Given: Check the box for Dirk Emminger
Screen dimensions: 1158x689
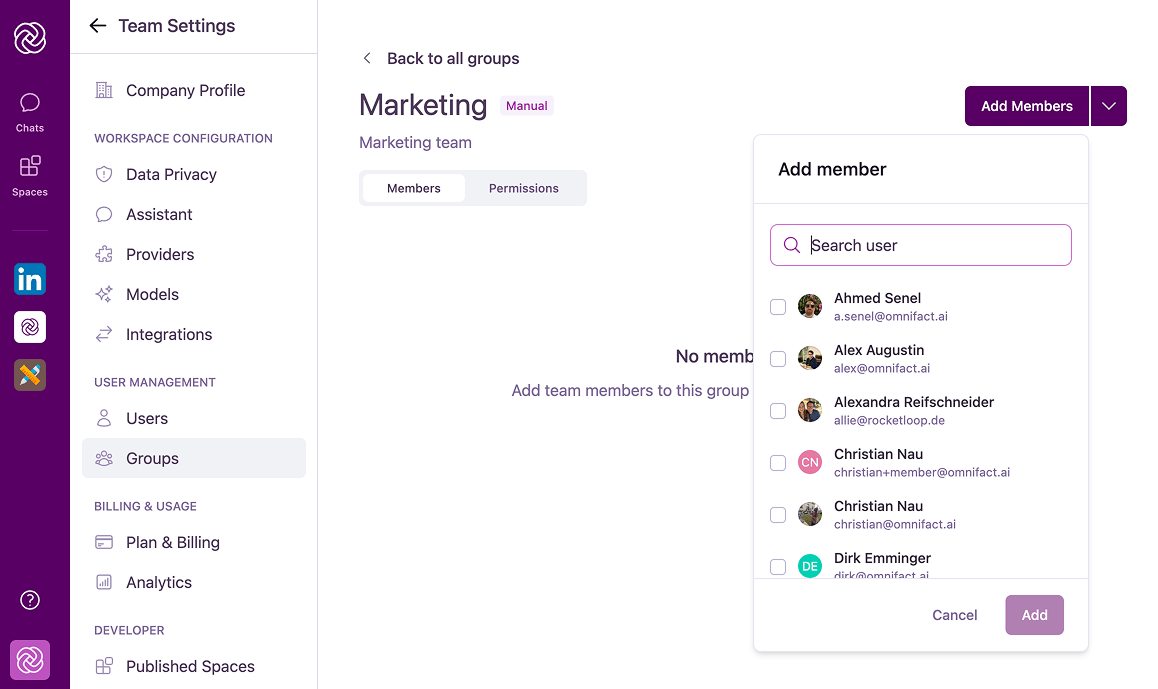Looking at the screenshot, I should pyautogui.click(x=778, y=566).
